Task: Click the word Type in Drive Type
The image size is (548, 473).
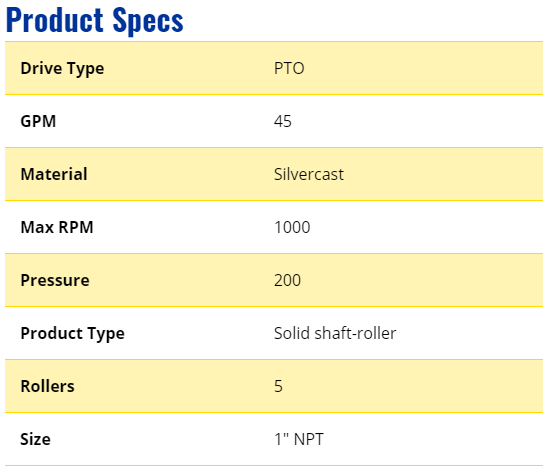Action: 86,70
